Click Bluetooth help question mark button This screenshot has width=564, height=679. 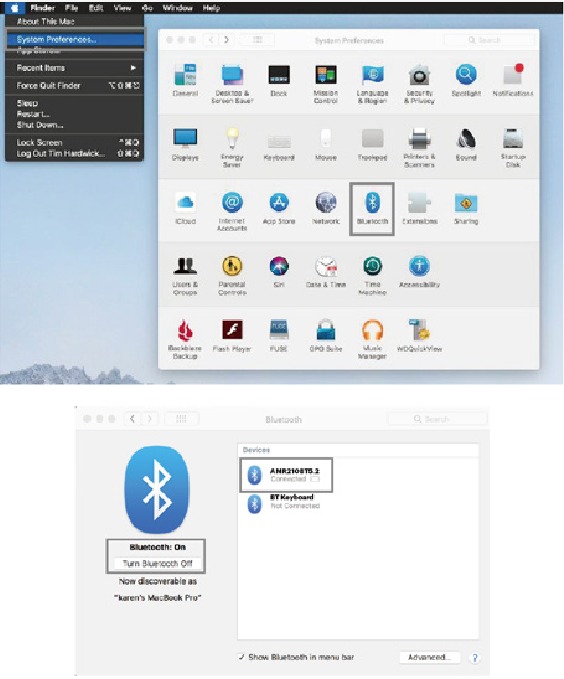475,657
